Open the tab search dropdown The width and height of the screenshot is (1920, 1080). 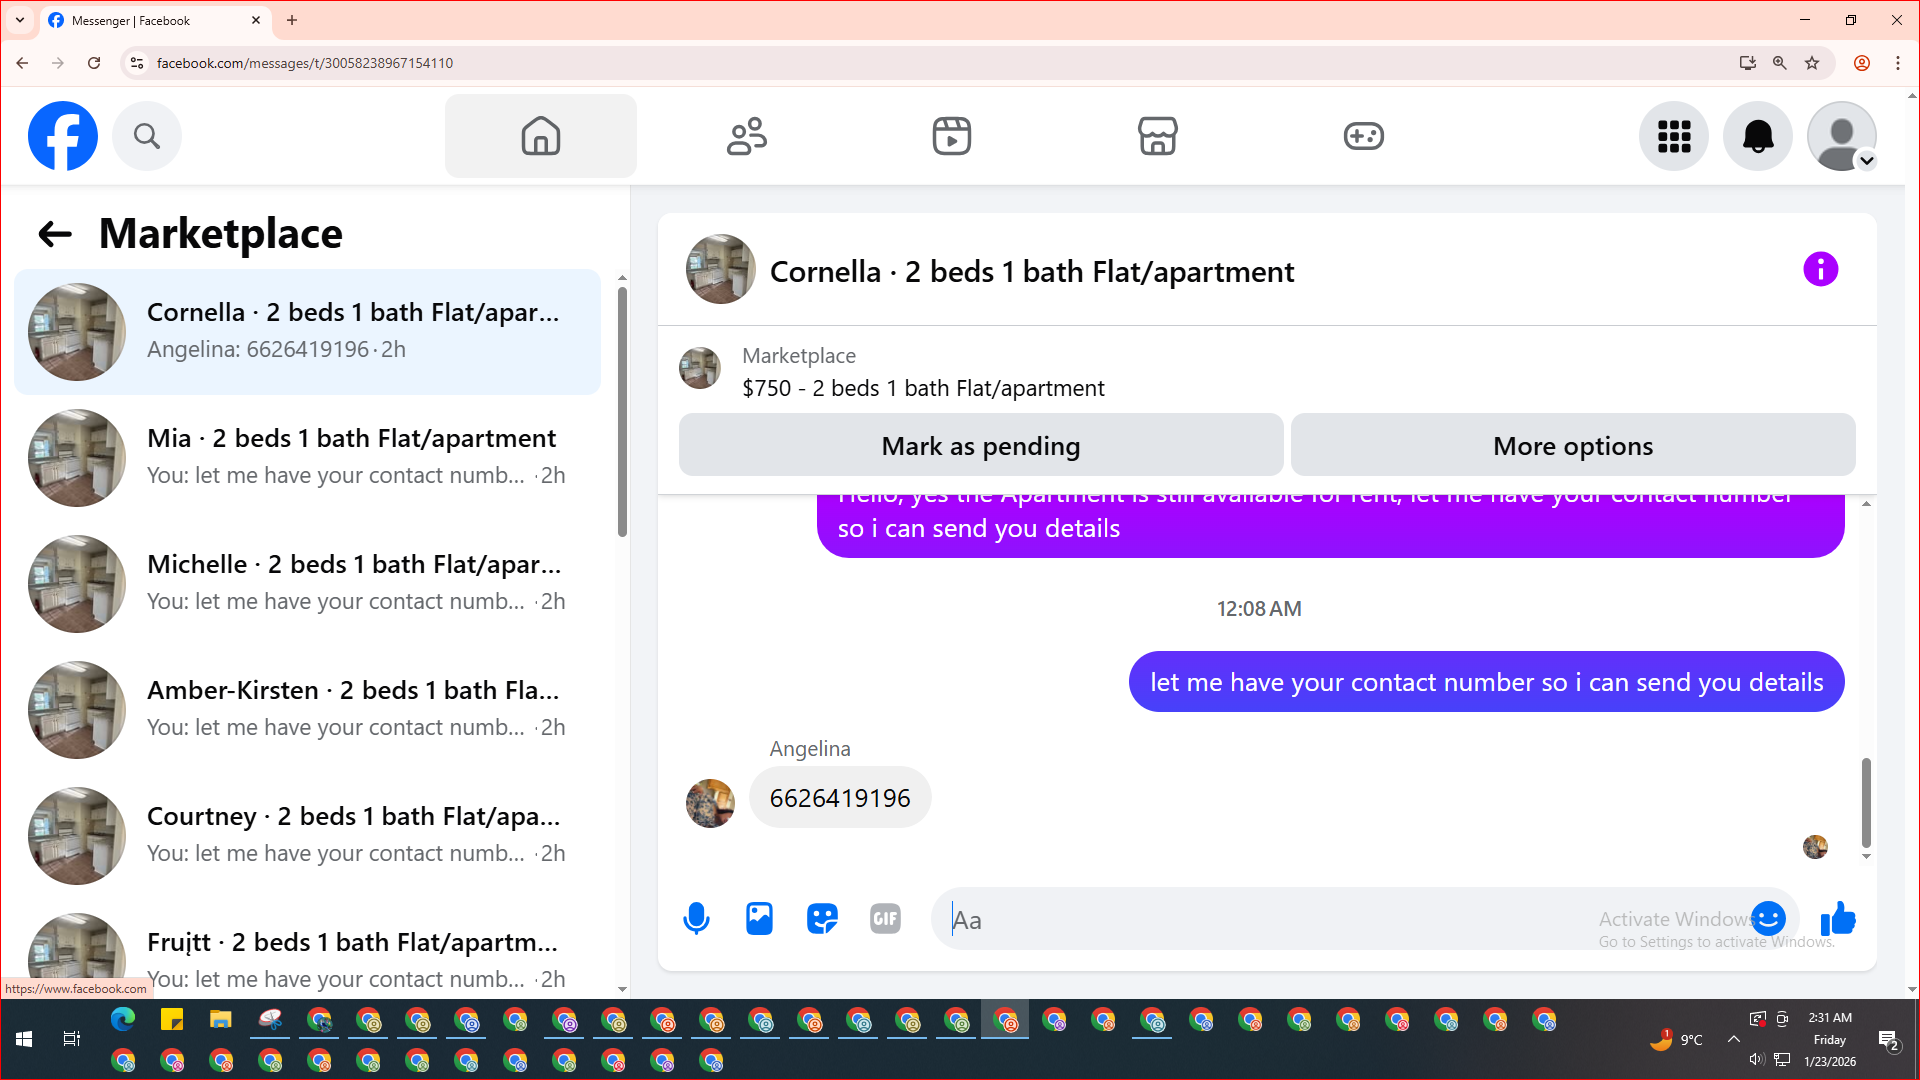(20, 20)
